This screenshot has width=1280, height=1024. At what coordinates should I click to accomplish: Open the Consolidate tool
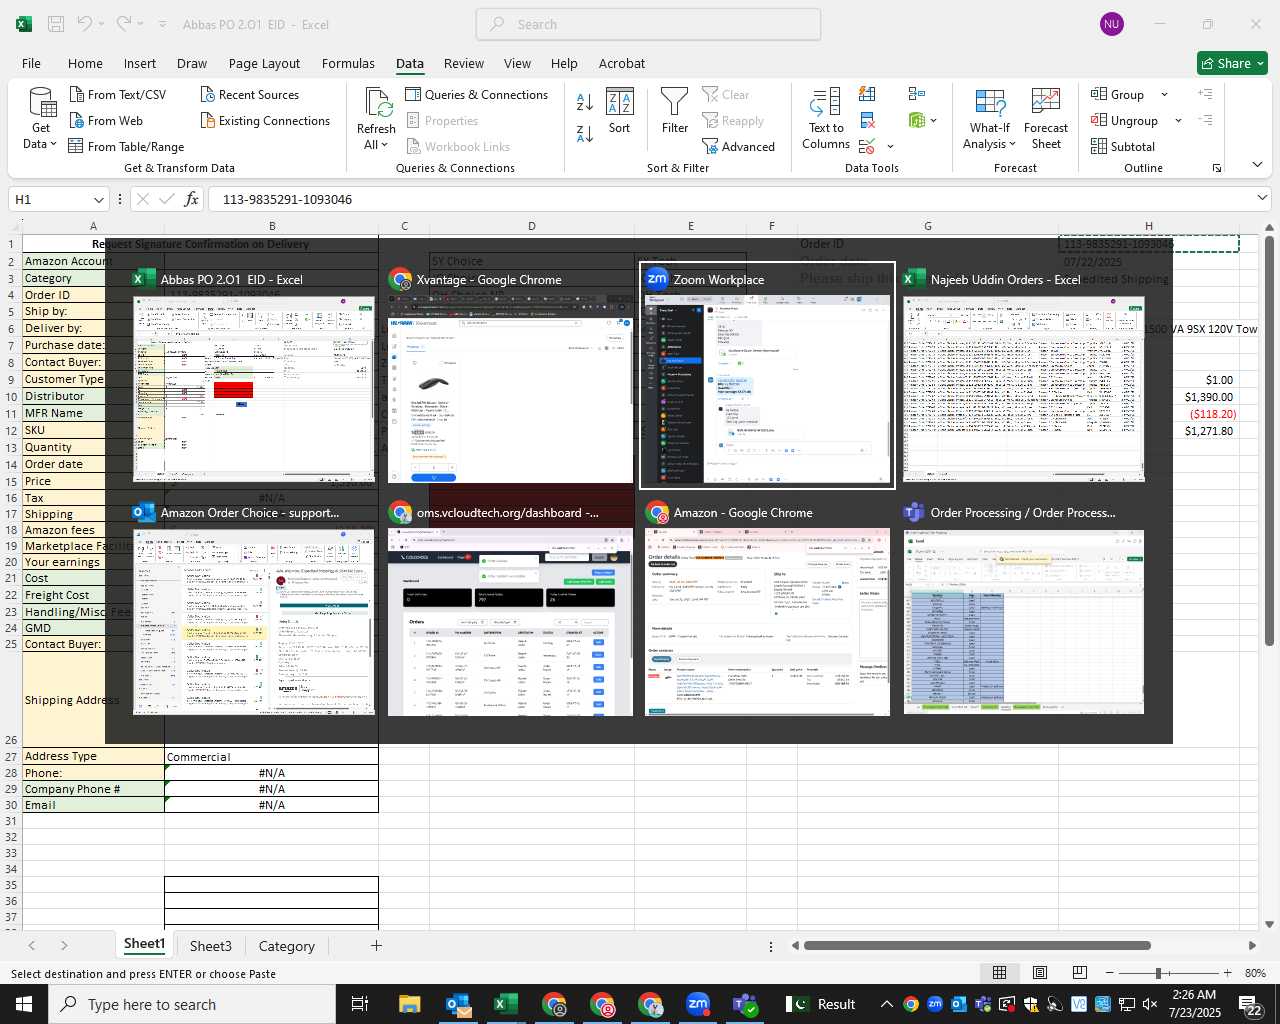[917, 94]
